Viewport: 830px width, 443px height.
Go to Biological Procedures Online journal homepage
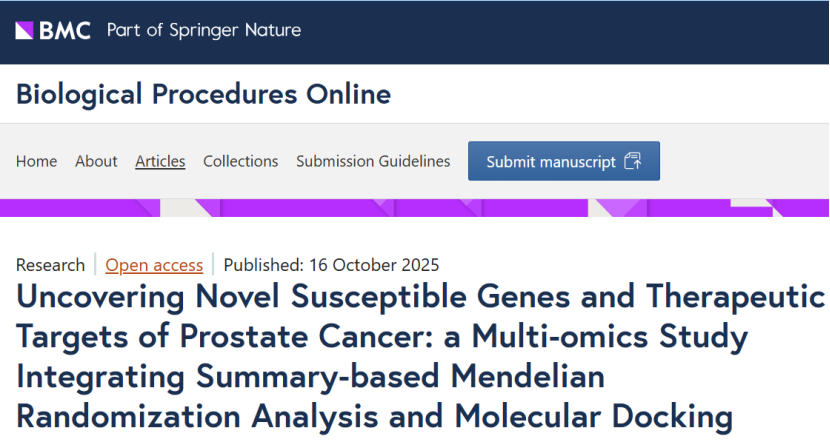(x=203, y=95)
